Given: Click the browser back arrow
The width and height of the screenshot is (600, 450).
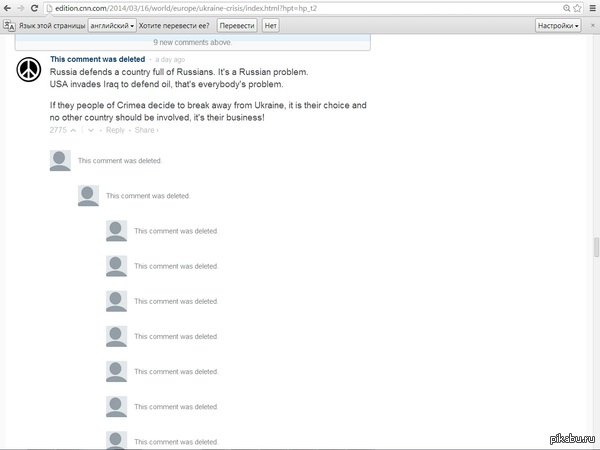Looking at the screenshot, I should tap(8, 7).
